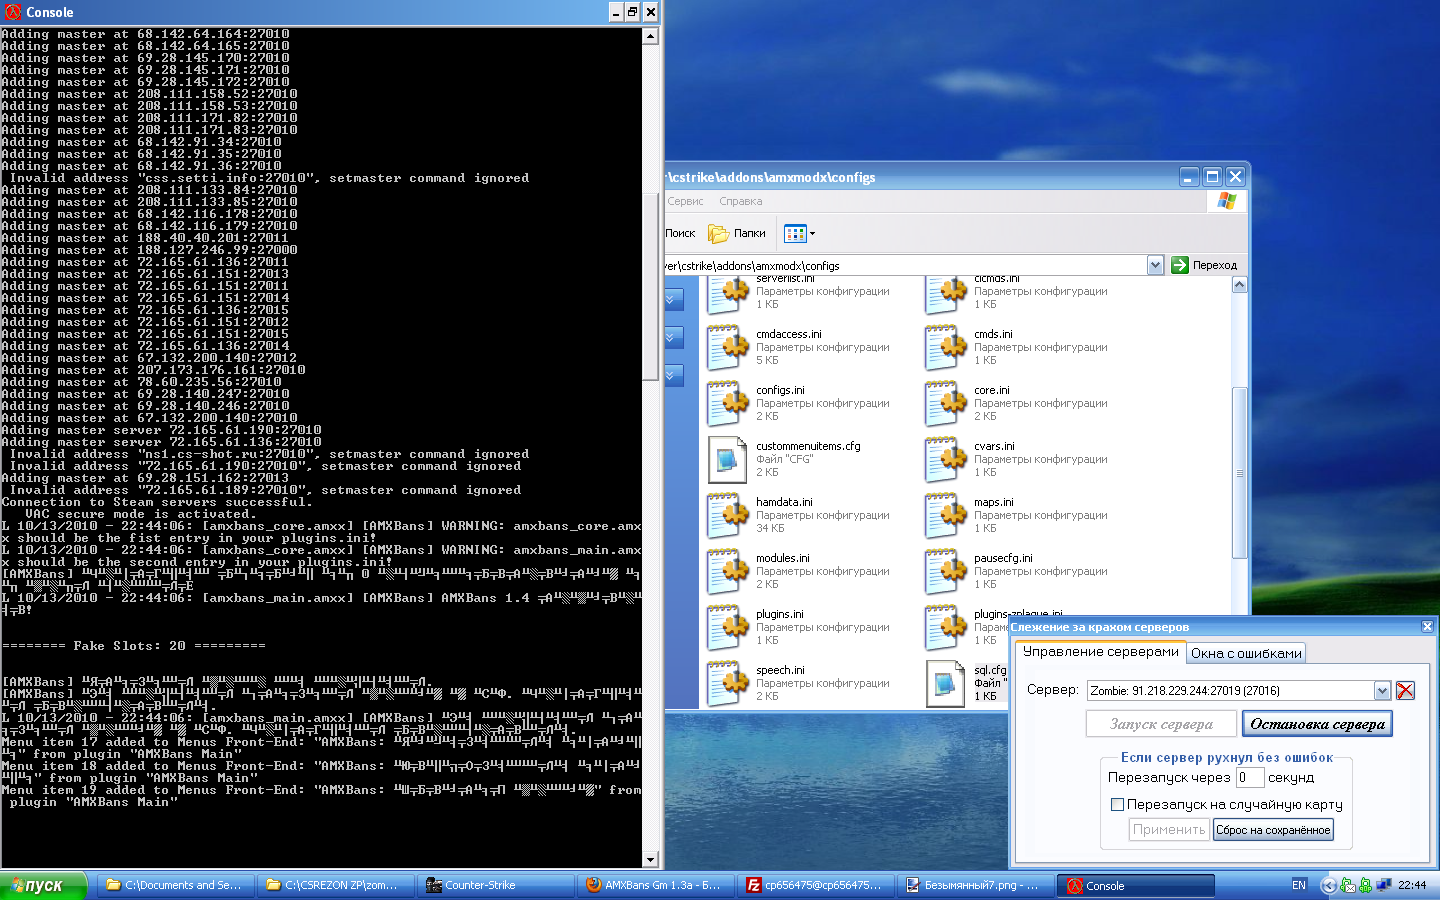The height and width of the screenshot is (900, 1440).
Task: Switch to FileZilla taskbar item
Action: (x=815, y=885)
